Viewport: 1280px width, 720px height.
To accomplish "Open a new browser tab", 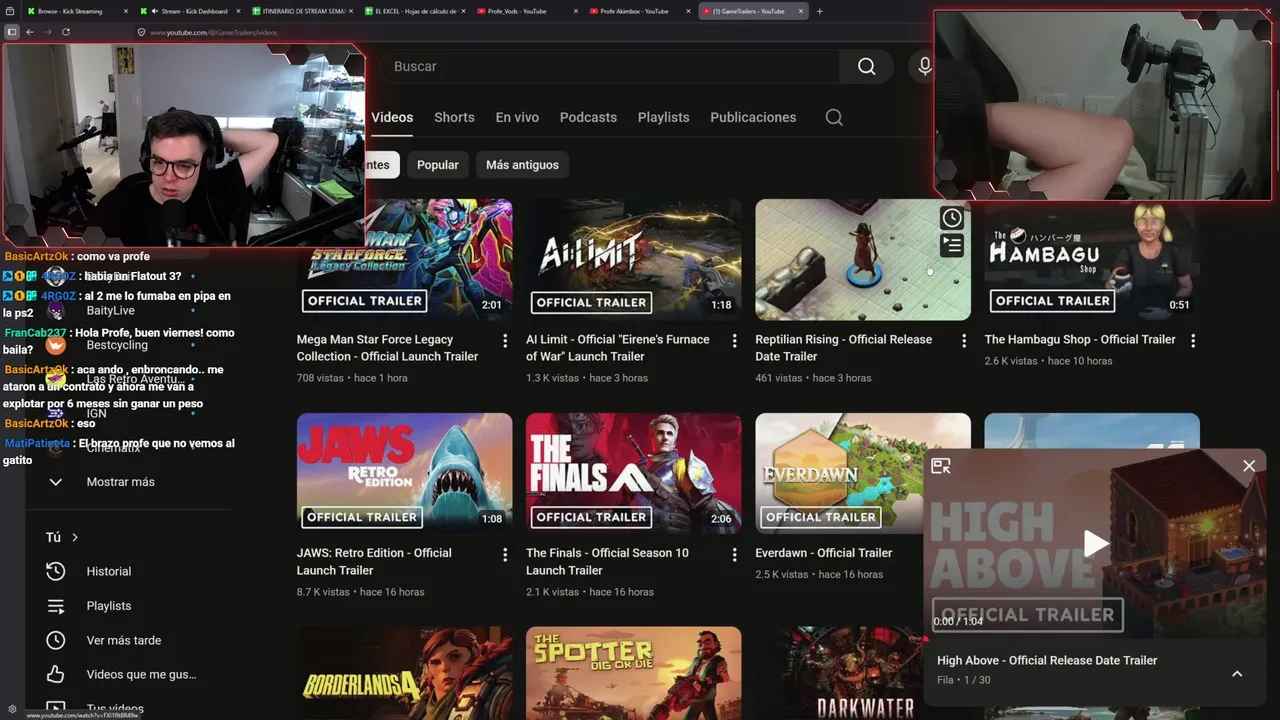I will (x=819, y=11).
